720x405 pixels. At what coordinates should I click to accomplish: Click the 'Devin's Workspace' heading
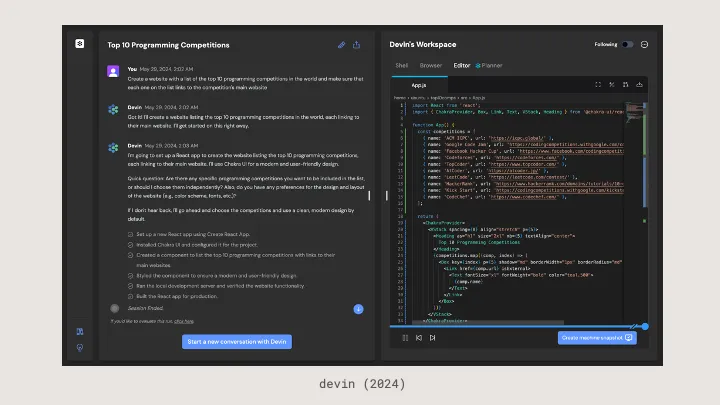[x=423, y=45]
